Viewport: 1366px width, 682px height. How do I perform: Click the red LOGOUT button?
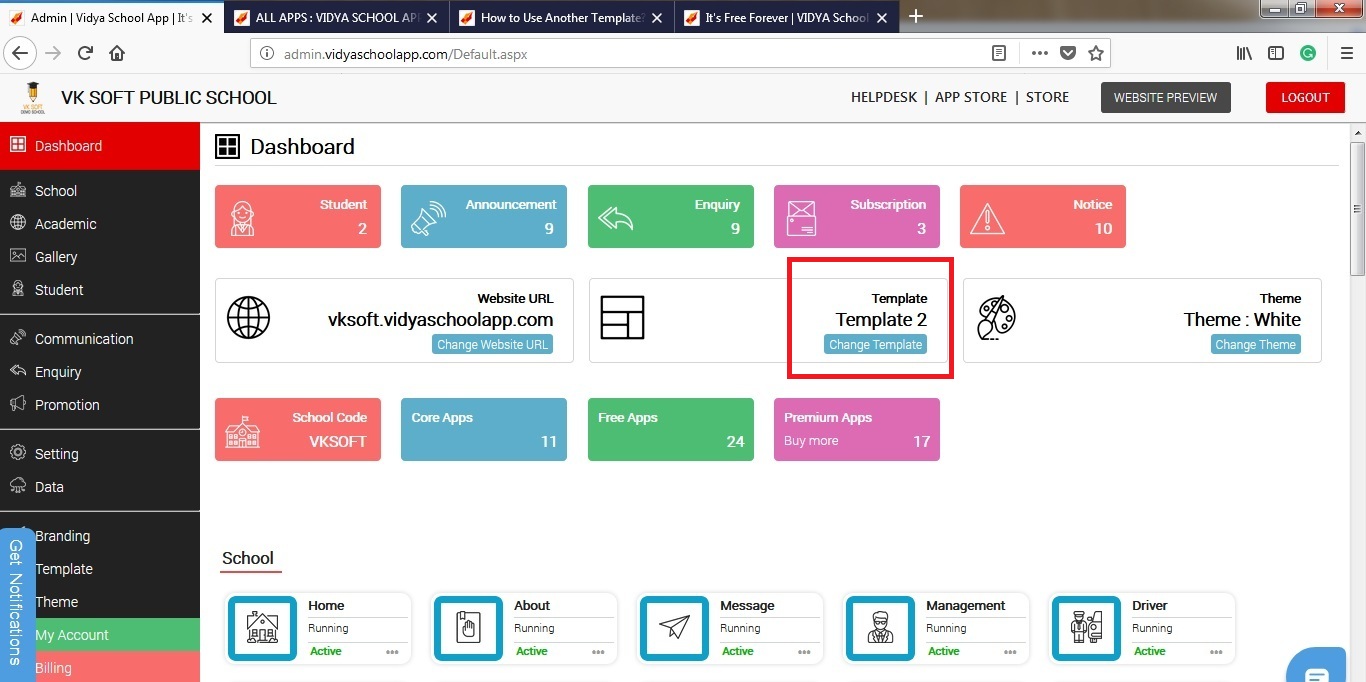tap(1305, 97)
